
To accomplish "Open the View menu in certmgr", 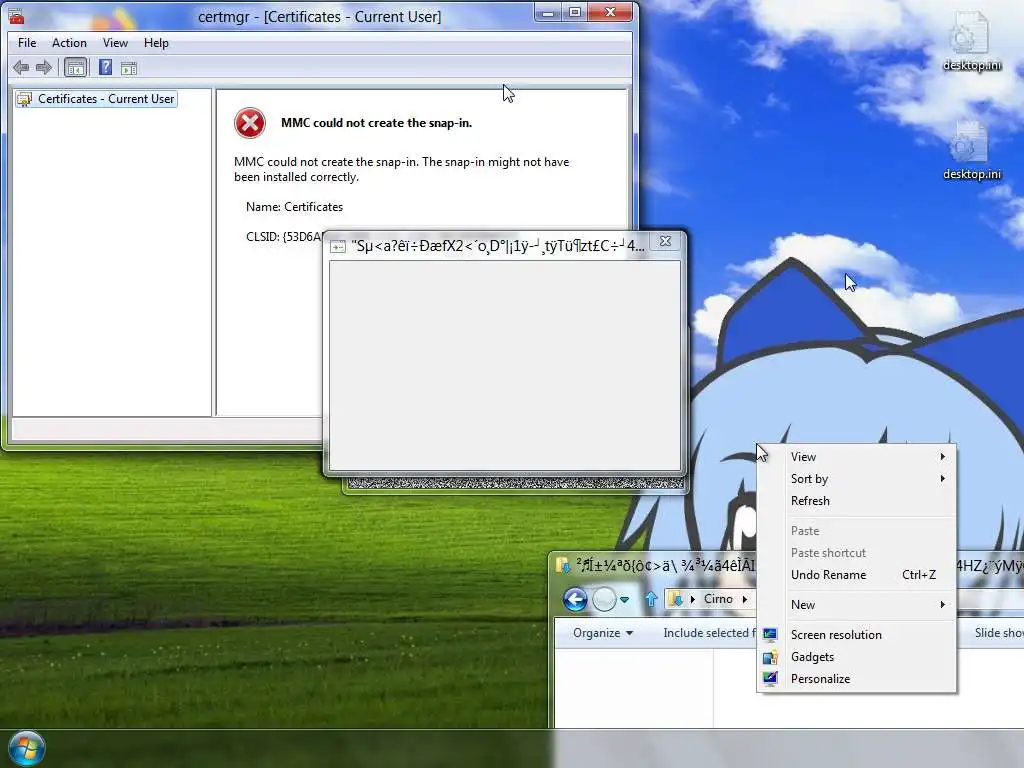I will [x=115, y=42].
